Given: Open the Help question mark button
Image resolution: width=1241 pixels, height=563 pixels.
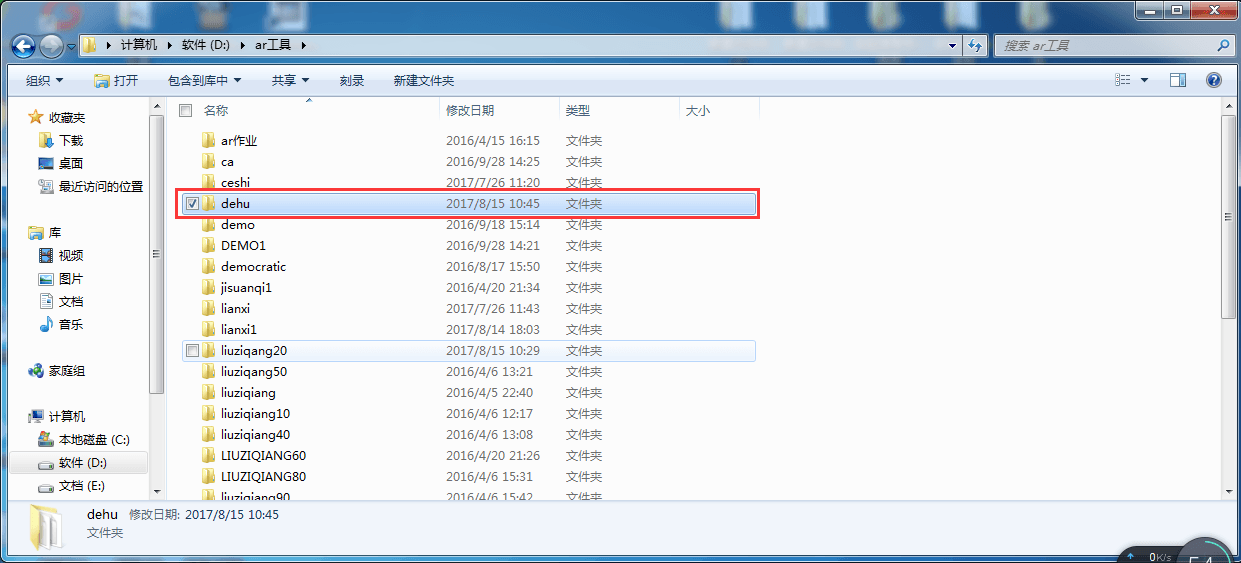Looking at the screenshot, I should [1213, 80].
